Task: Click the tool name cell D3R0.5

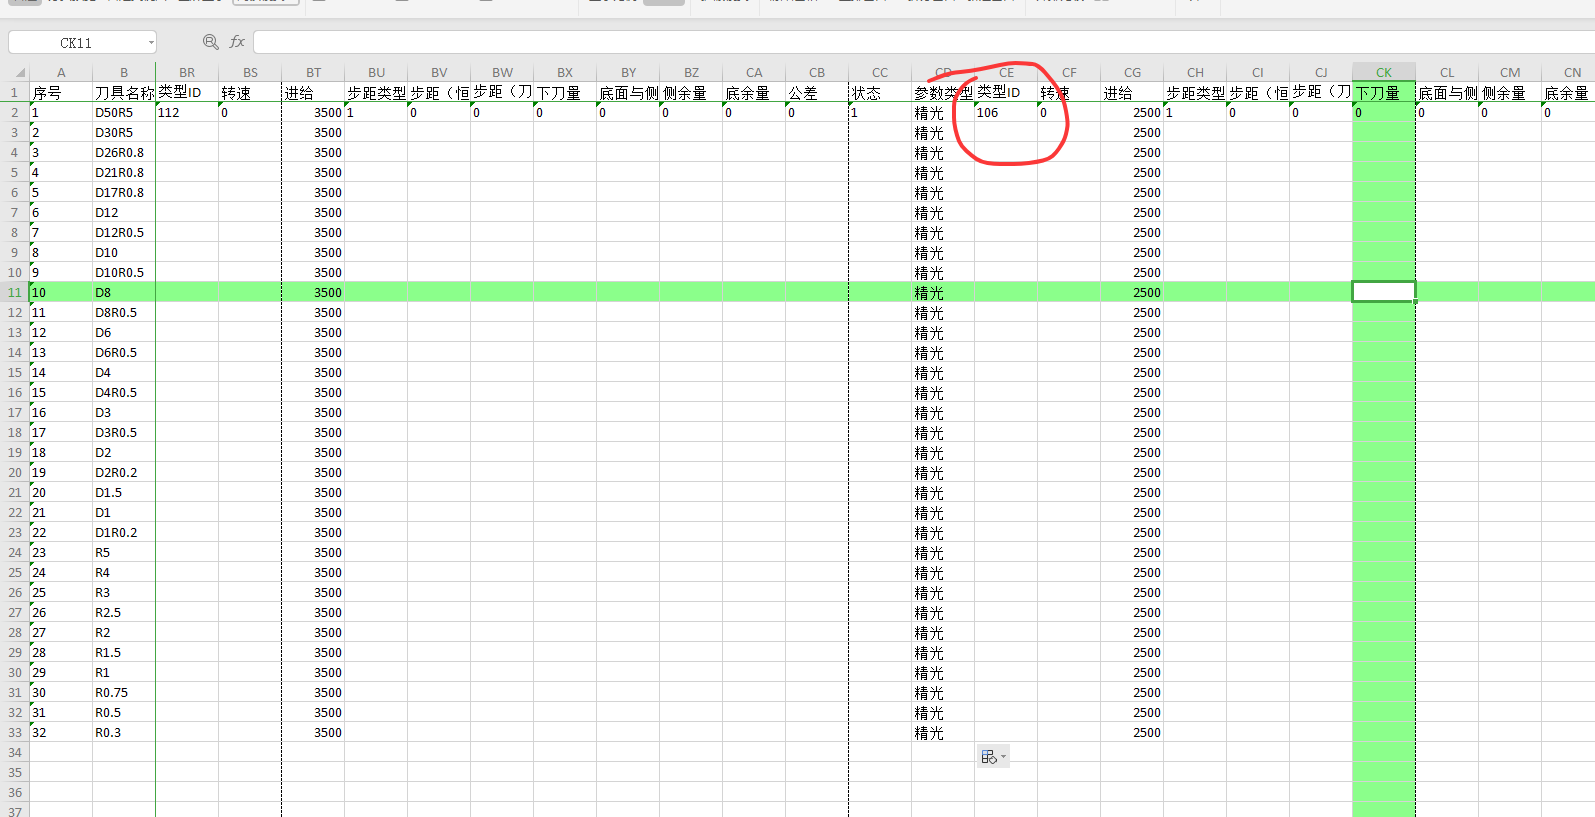Action: click(x=124, y=432)
